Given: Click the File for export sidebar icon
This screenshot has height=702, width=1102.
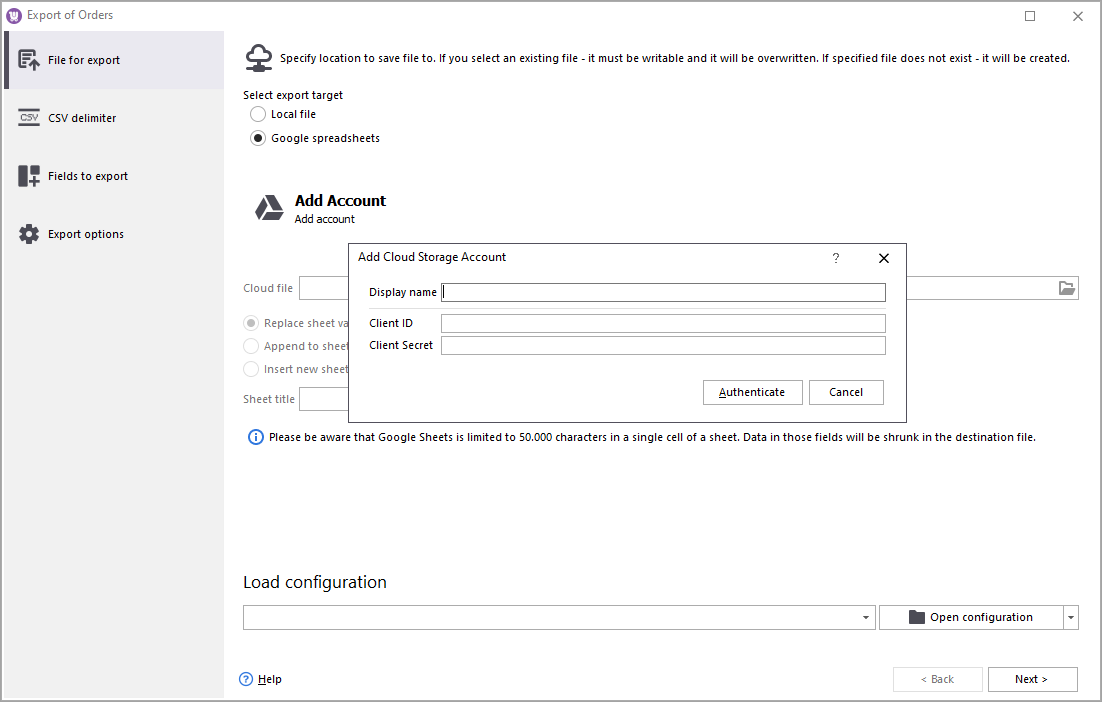Looking at the screenshot, I should 29,60.
